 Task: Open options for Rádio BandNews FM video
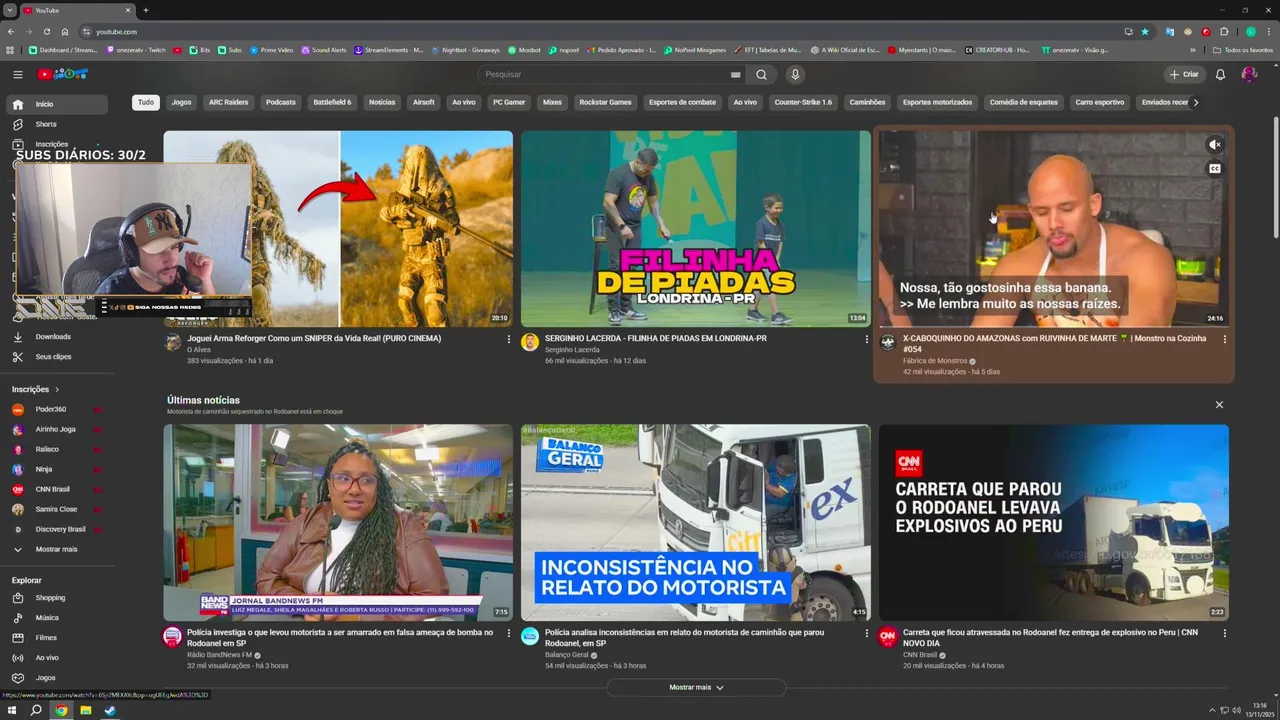509,633
